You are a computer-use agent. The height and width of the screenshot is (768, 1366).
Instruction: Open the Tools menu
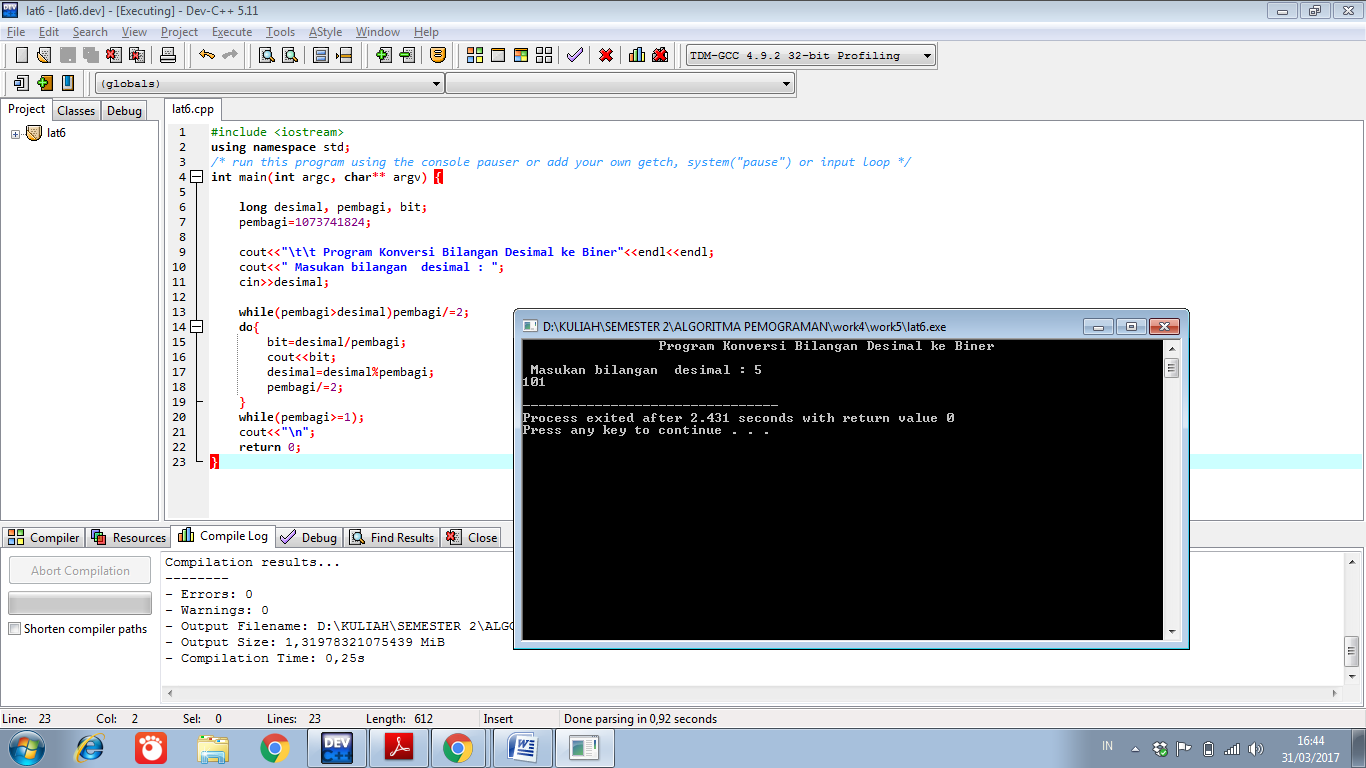(x=281, y=32)
